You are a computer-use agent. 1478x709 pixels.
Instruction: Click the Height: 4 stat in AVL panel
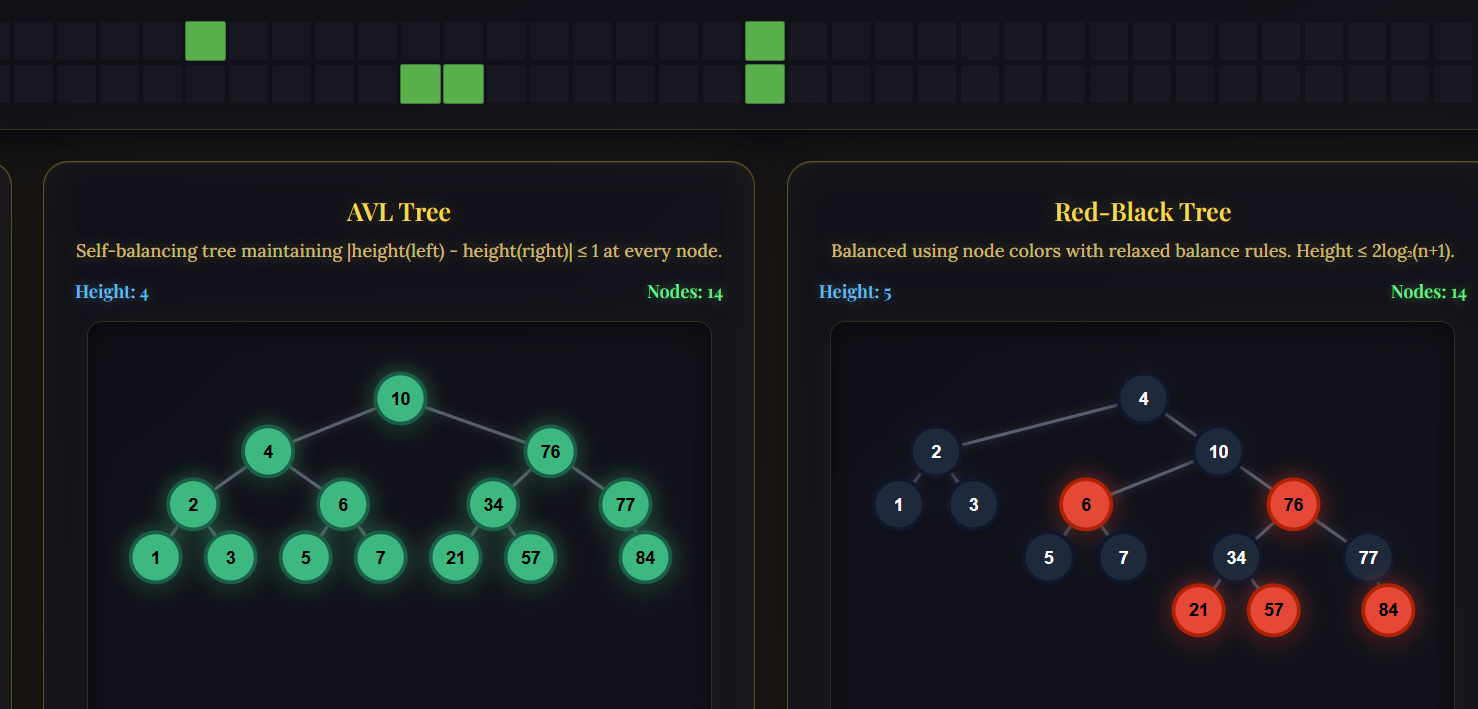(x=111, y=291)
